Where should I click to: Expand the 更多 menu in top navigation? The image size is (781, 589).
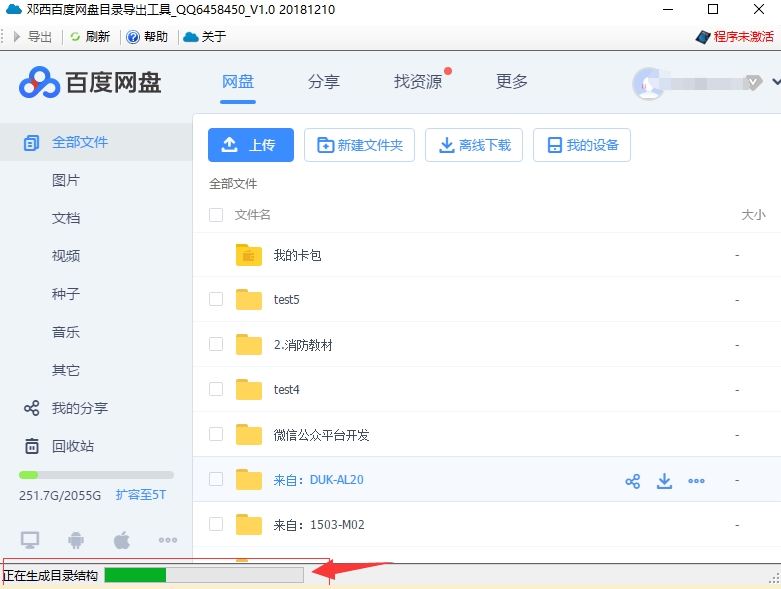[x=512, y=82]
